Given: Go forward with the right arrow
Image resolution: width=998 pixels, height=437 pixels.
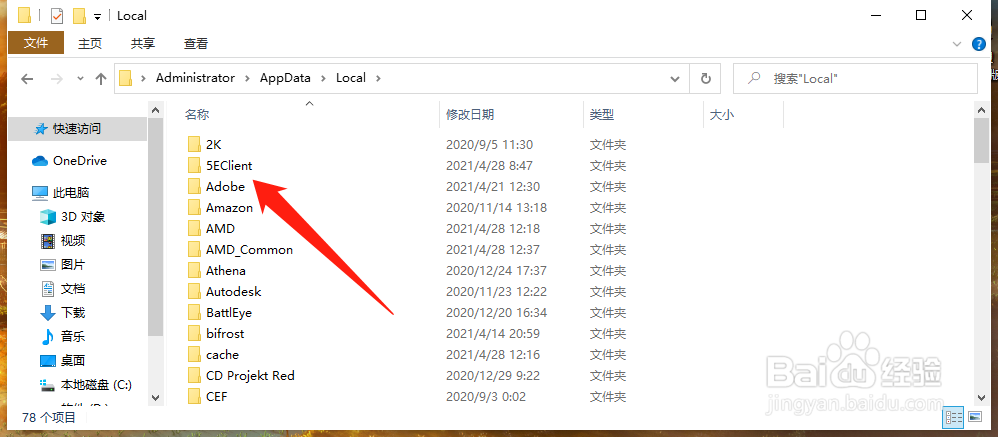Looking at the screenshot, I should pyautogui.click(x=57, y=79).
